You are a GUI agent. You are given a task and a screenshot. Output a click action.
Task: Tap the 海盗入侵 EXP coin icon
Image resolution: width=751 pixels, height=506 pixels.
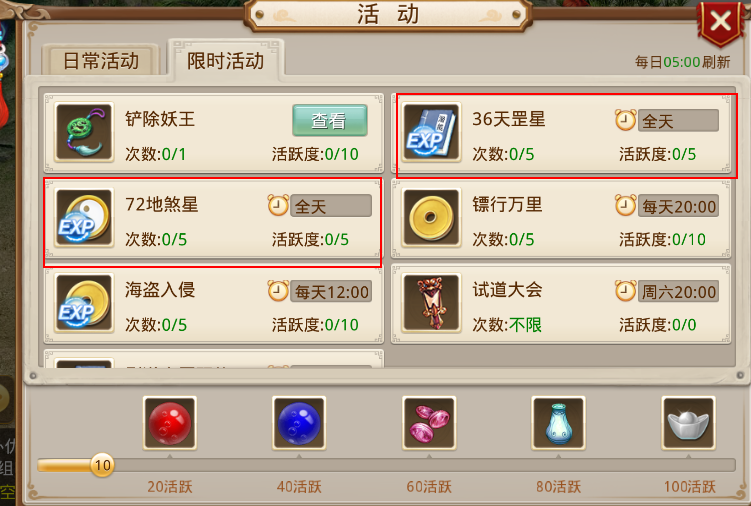click(x=84, y=303)
